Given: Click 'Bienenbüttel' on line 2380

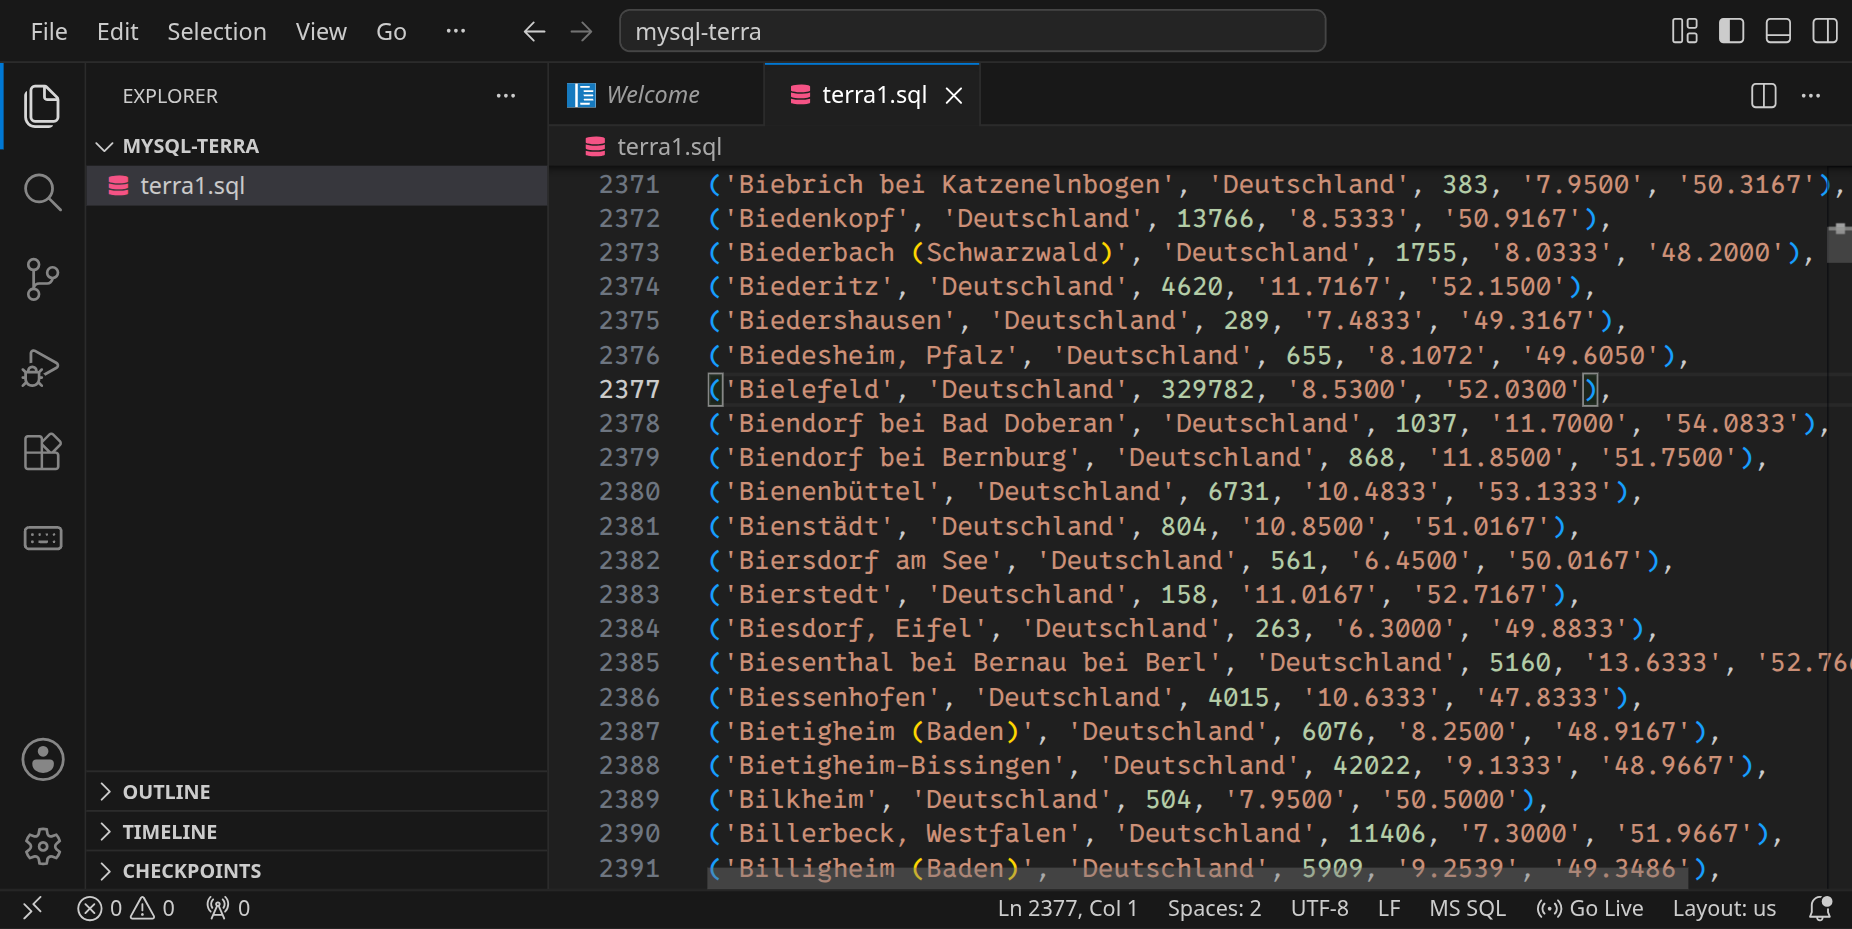Looking at the screenshot, I should [832, 491].
